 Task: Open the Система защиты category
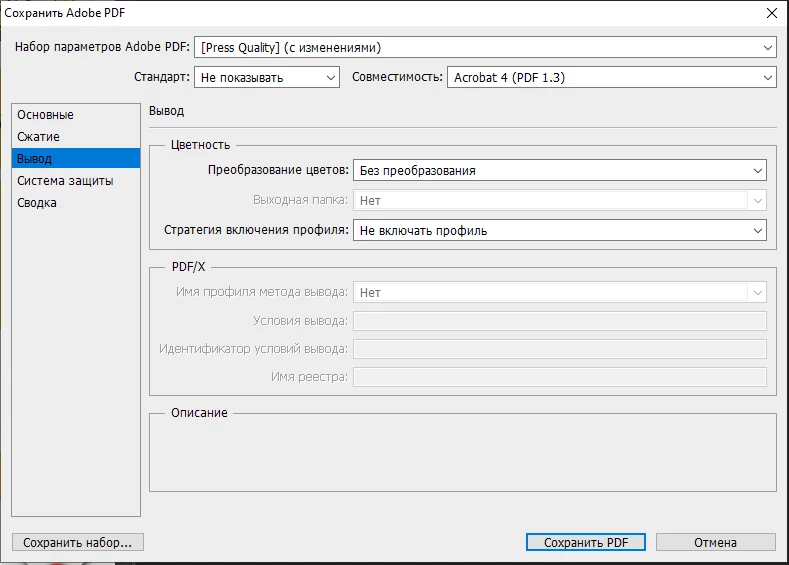(x=76, y=181)
